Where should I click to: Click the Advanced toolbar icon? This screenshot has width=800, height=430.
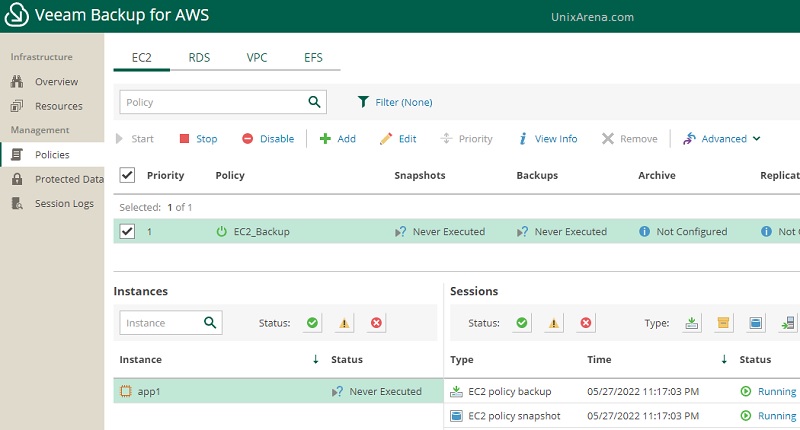pos(689,139)
